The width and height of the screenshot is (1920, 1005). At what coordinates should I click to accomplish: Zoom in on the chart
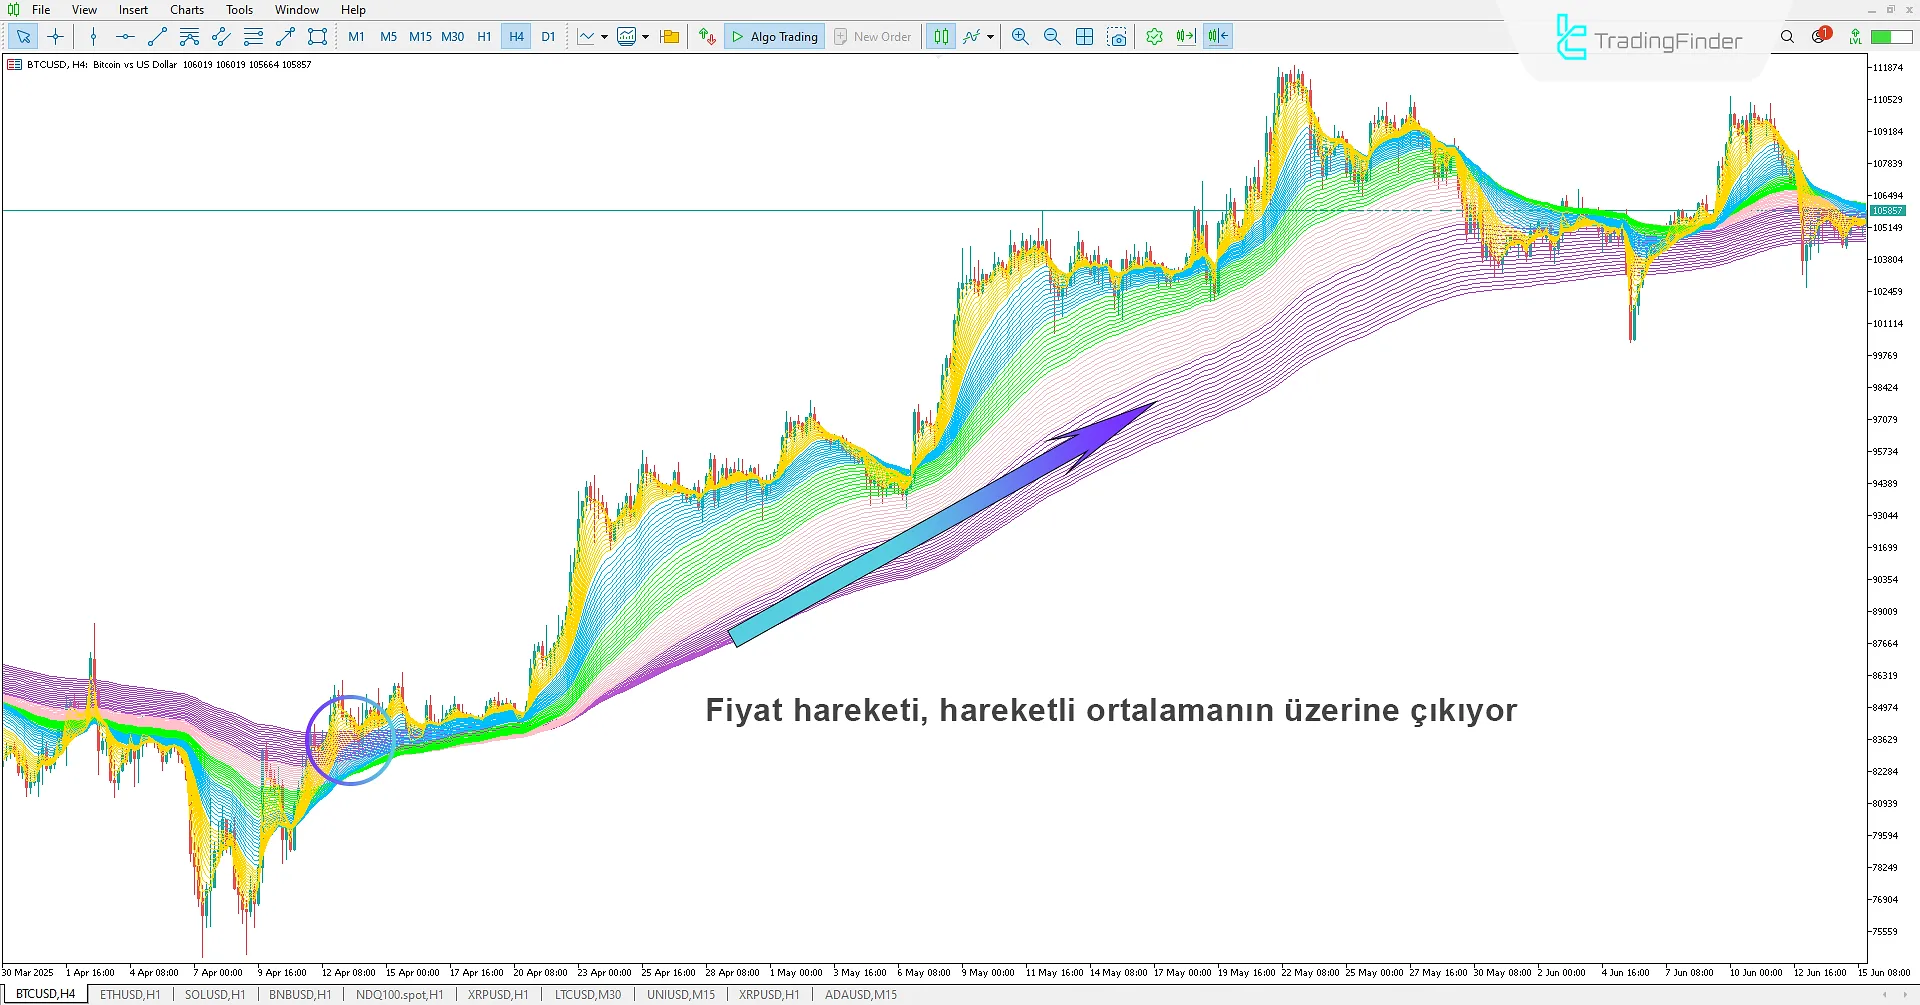[1019, 36]
